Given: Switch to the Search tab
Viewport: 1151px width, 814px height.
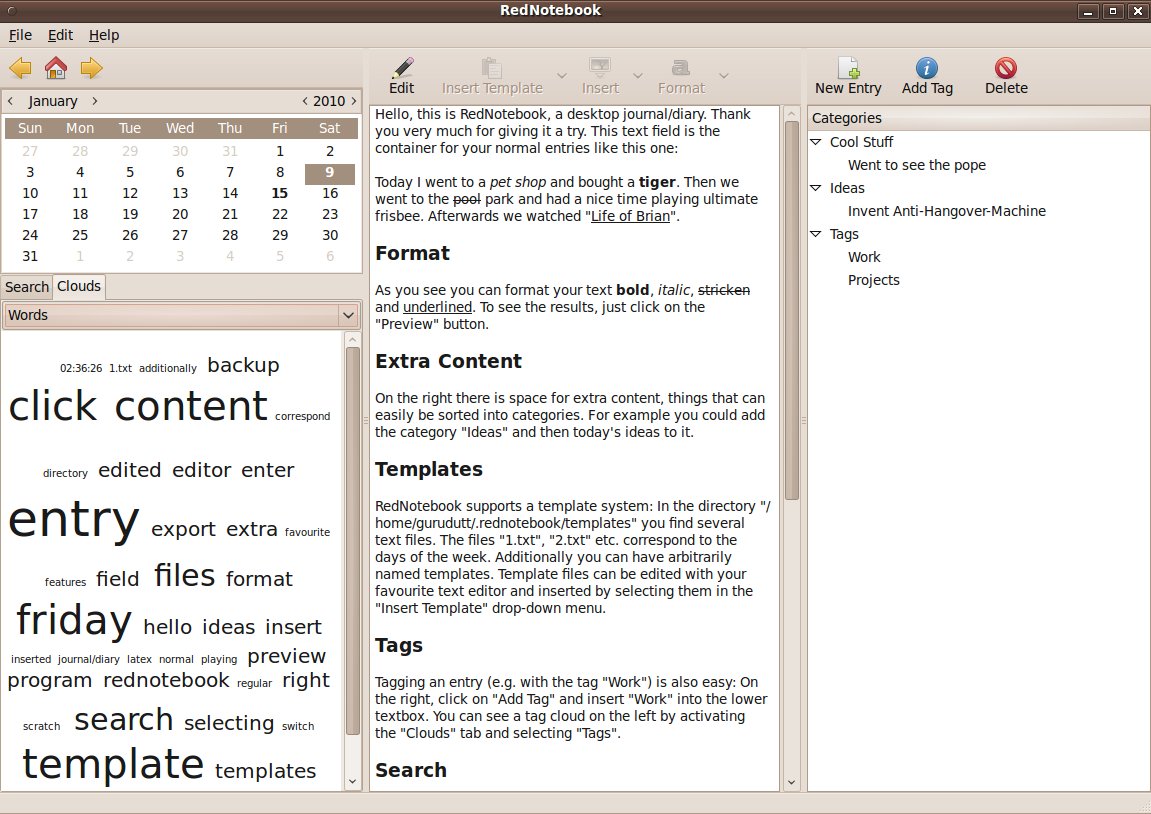Looking at the screenshot, I should (27, 287).
